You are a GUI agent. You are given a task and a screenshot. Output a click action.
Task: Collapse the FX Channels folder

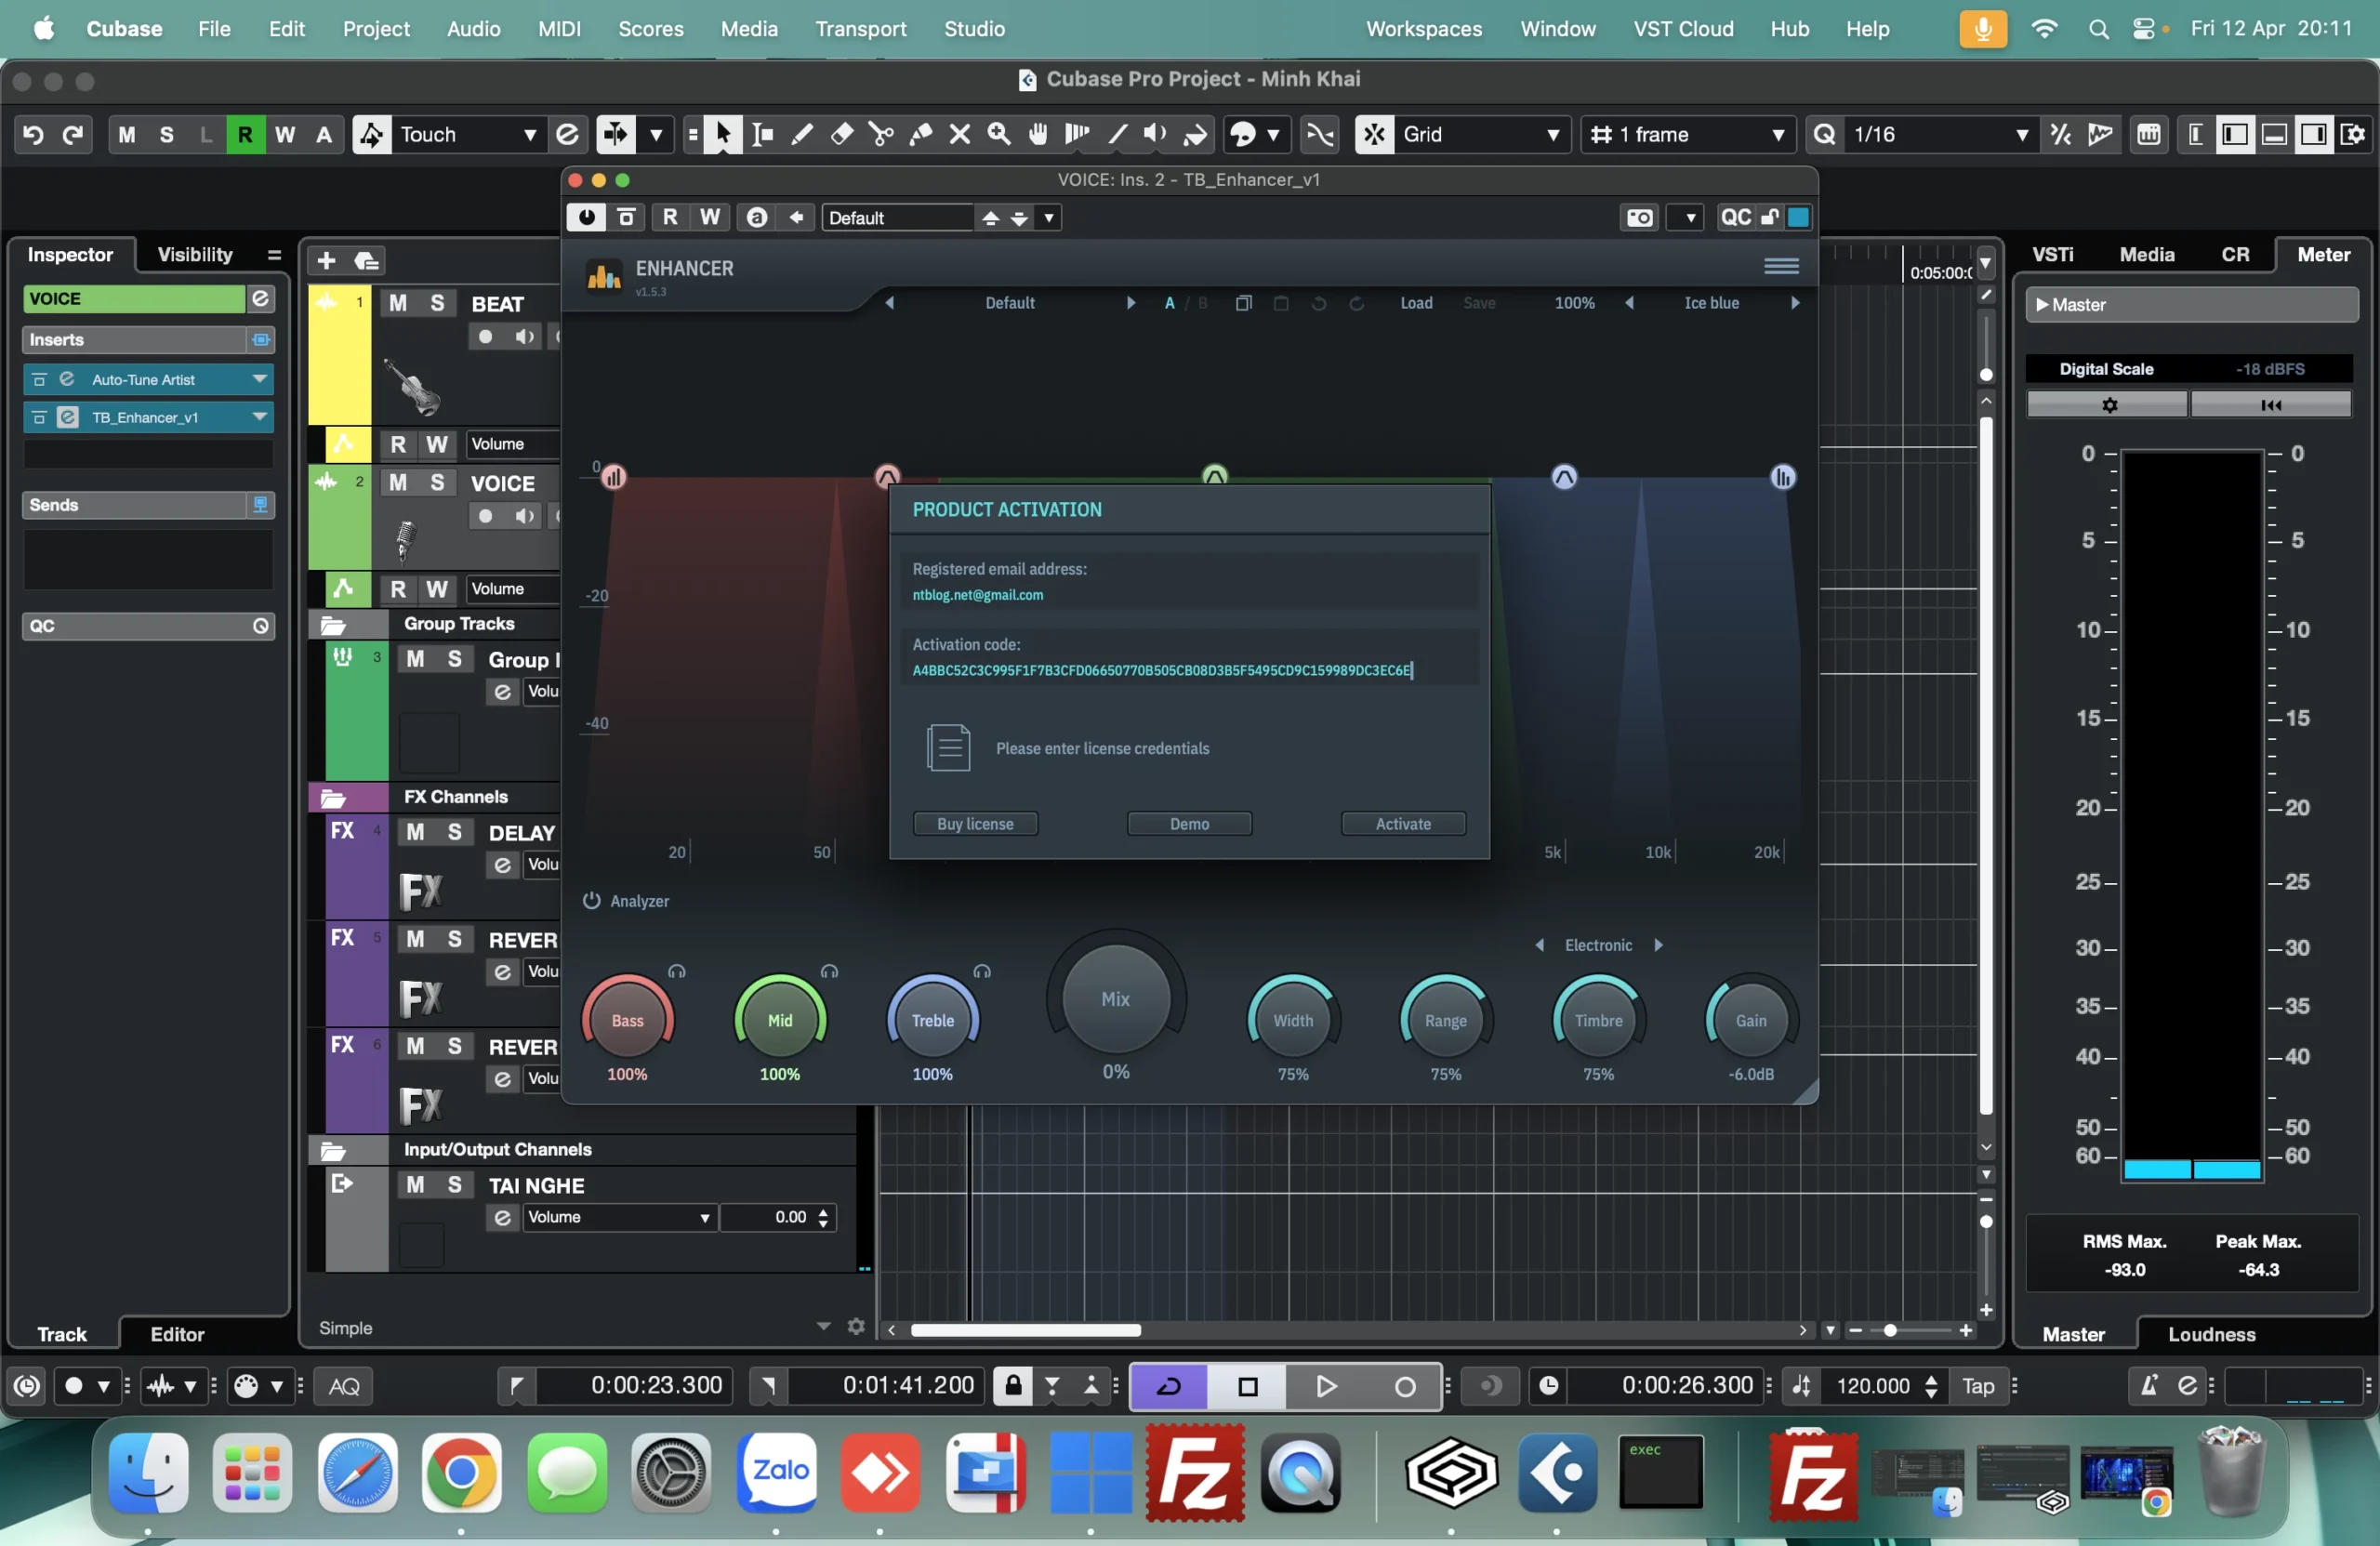[x=332, y=797]
